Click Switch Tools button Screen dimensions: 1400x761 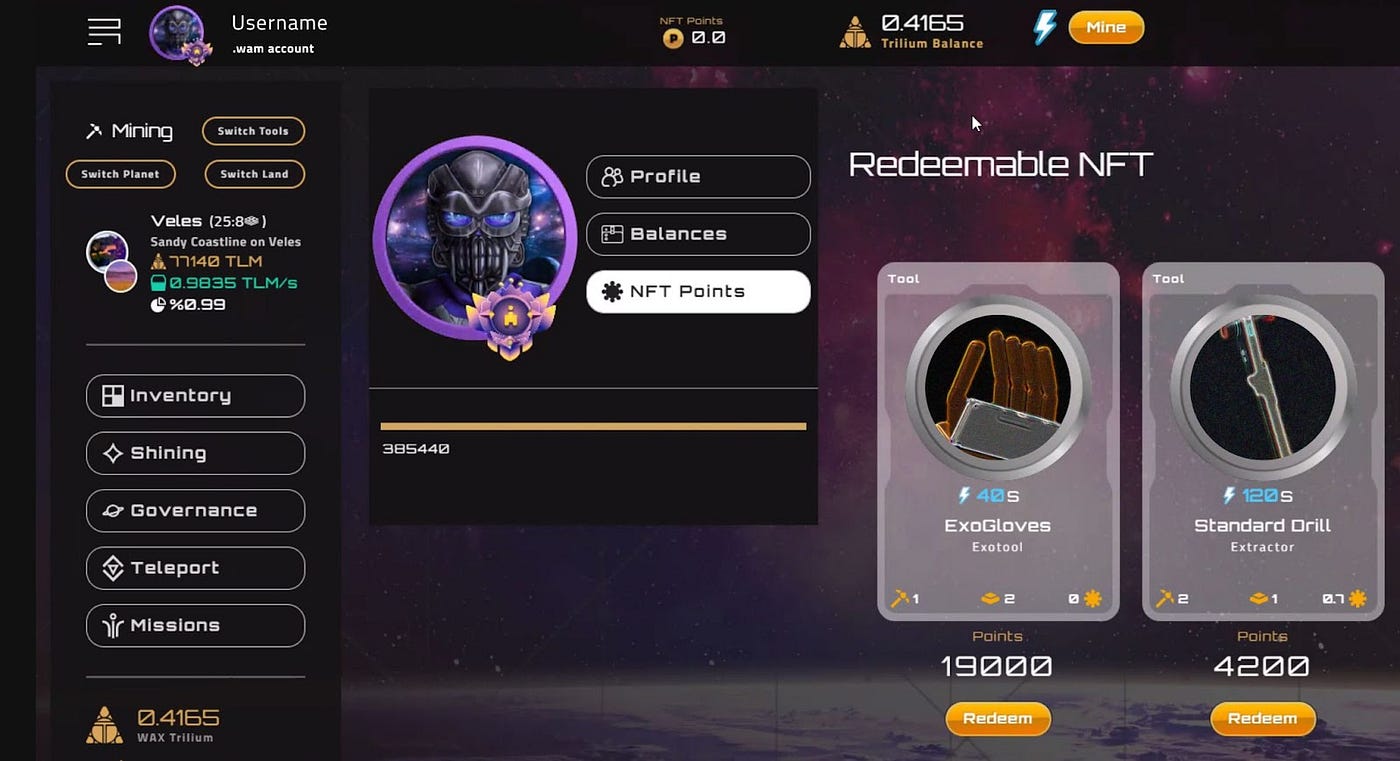coord(253,131)
